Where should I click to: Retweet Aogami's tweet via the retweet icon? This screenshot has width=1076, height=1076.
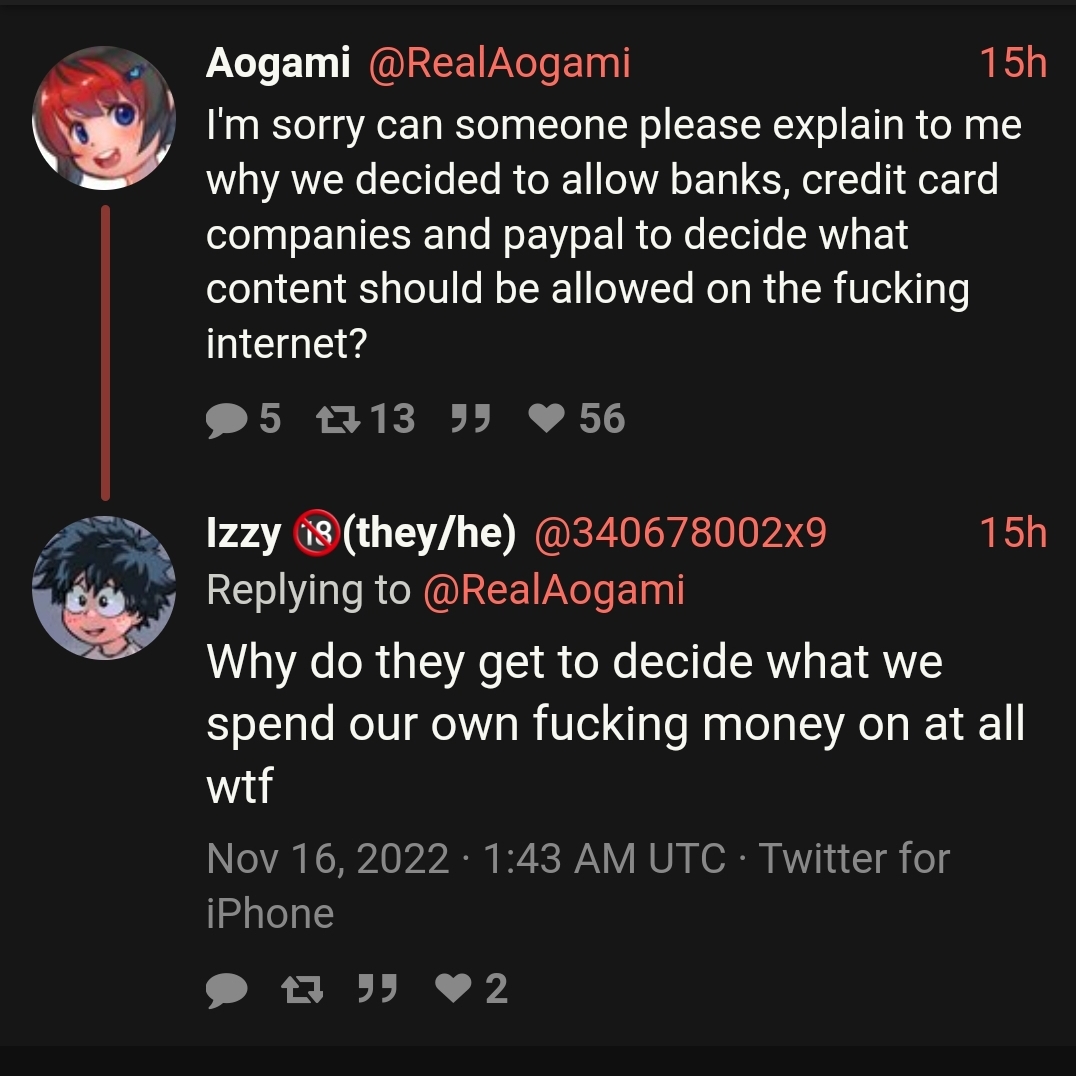click(x=338, y=419)
